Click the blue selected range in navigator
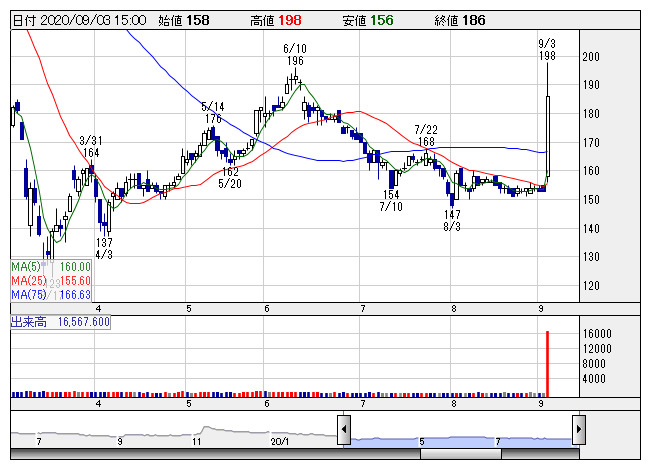The height and width of the screenshot is (469, 652). 460,437
